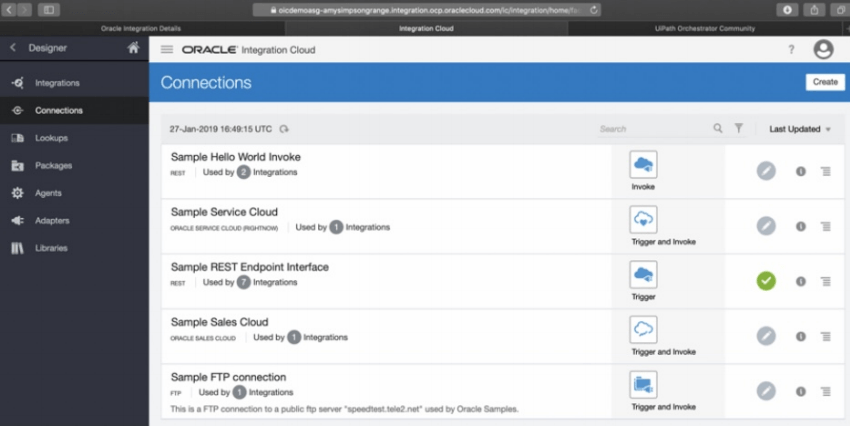Image resolution: width=850 pixels, height=427 pixels.
Task: Open the filter funnel icon
Action: [739, 129]
